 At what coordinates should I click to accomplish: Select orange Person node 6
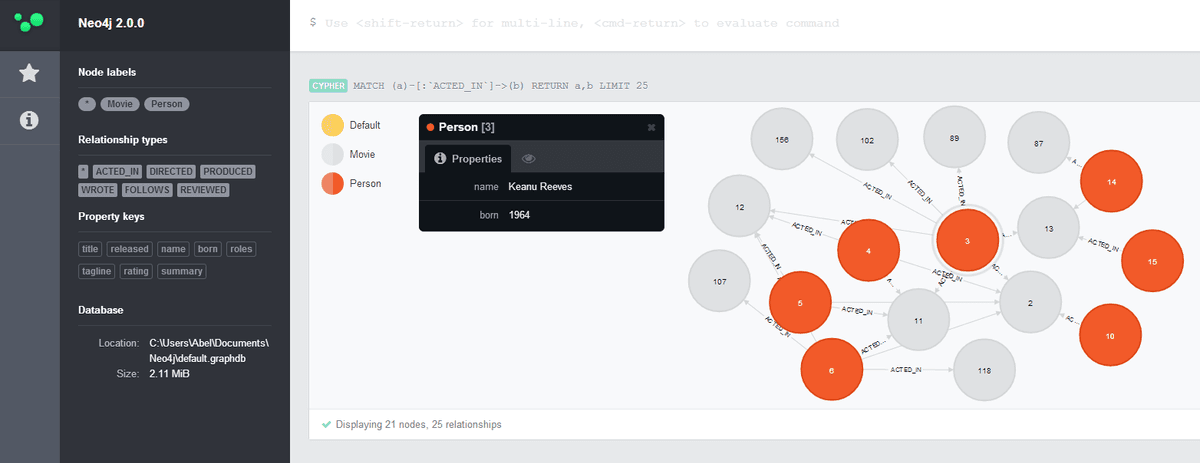point(832,369)
